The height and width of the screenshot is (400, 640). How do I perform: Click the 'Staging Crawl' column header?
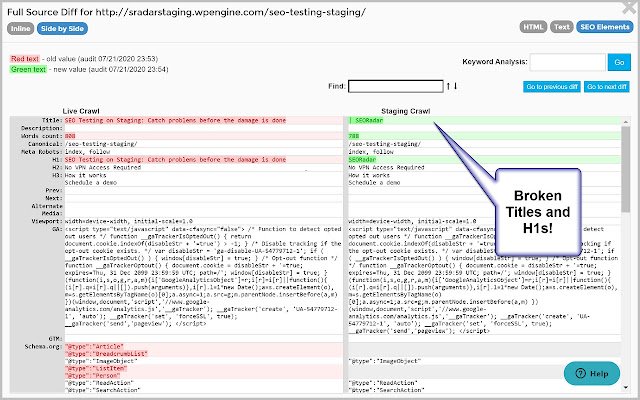pyautogui.click(x=406, y=111)
